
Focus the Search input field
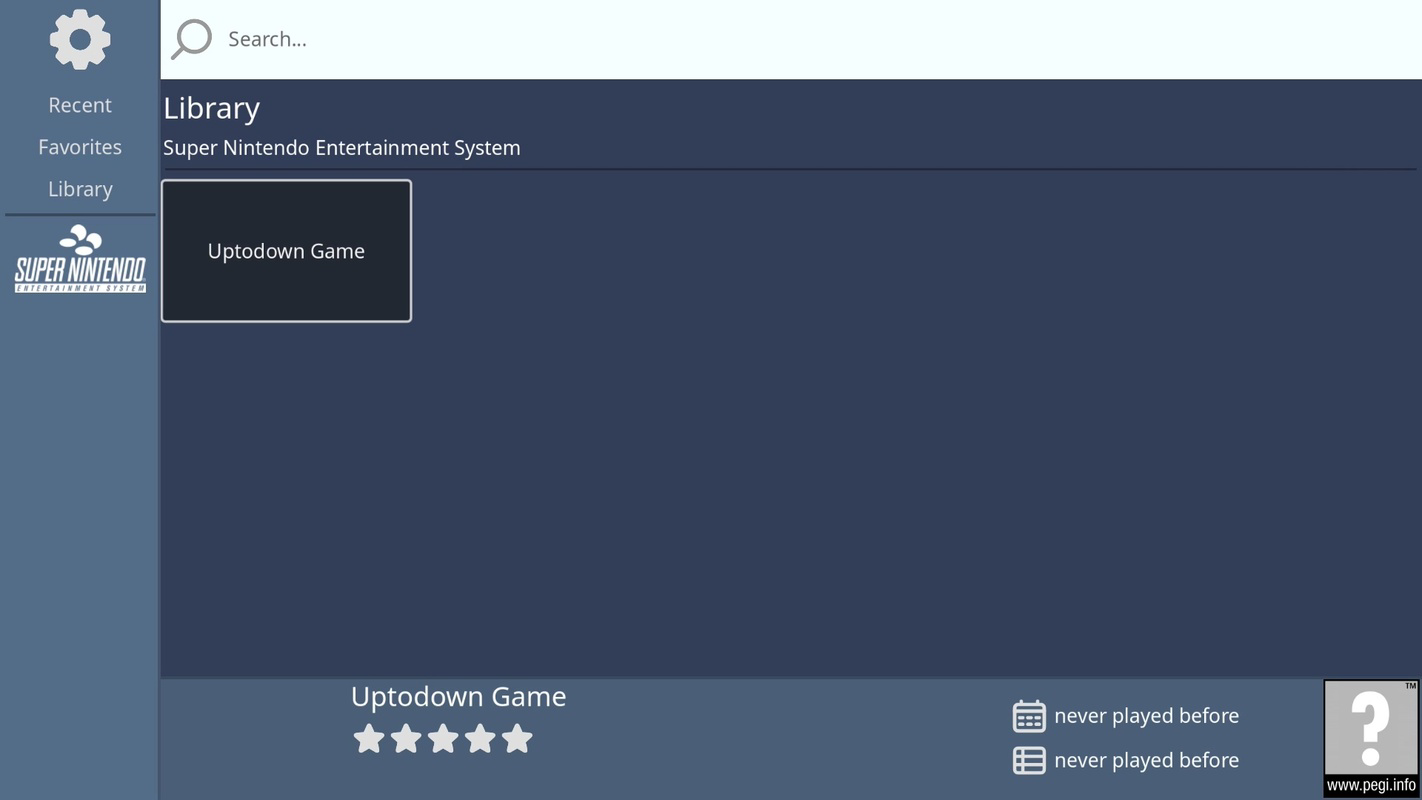pyautogui.click(x=791, y=39)
